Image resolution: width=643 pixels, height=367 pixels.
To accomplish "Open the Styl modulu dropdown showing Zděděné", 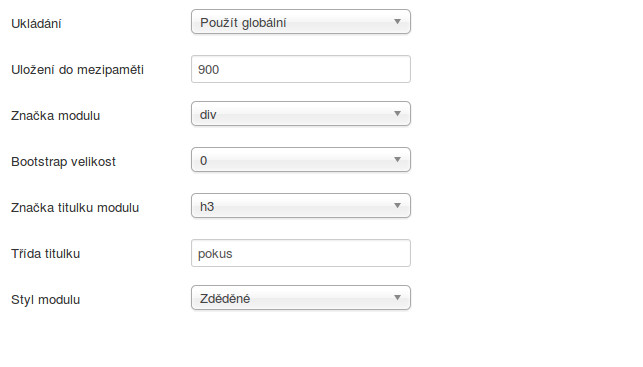I will pos(301,298).
